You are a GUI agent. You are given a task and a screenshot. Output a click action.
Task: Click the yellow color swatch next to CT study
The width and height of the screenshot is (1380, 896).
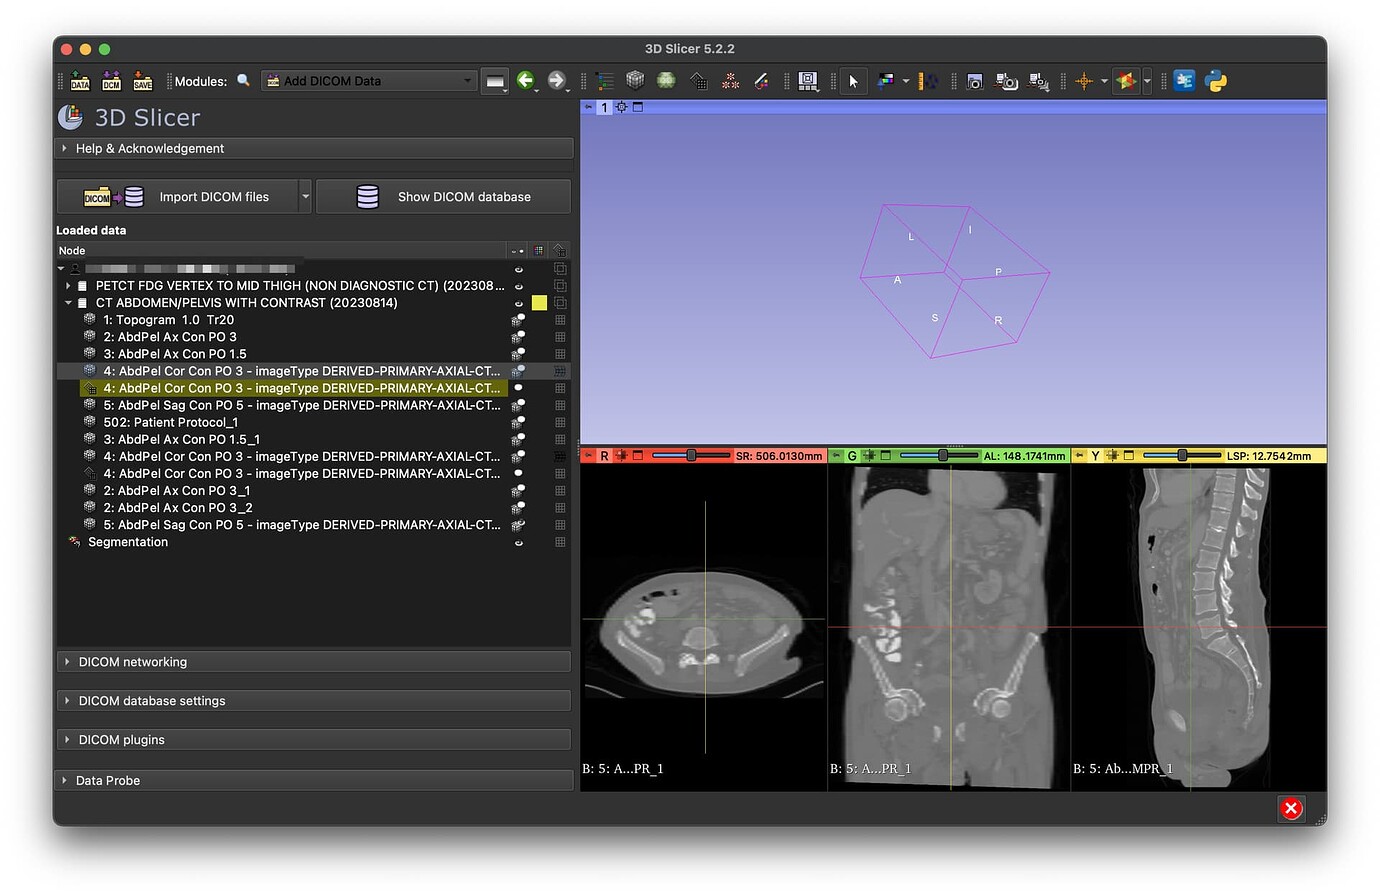[539, 302]
